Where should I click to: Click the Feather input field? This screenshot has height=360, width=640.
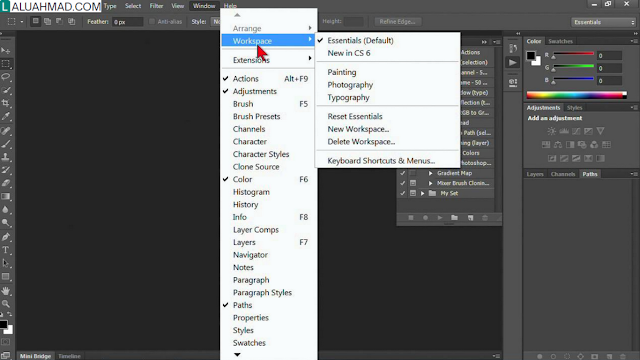(x=127, y=22)
